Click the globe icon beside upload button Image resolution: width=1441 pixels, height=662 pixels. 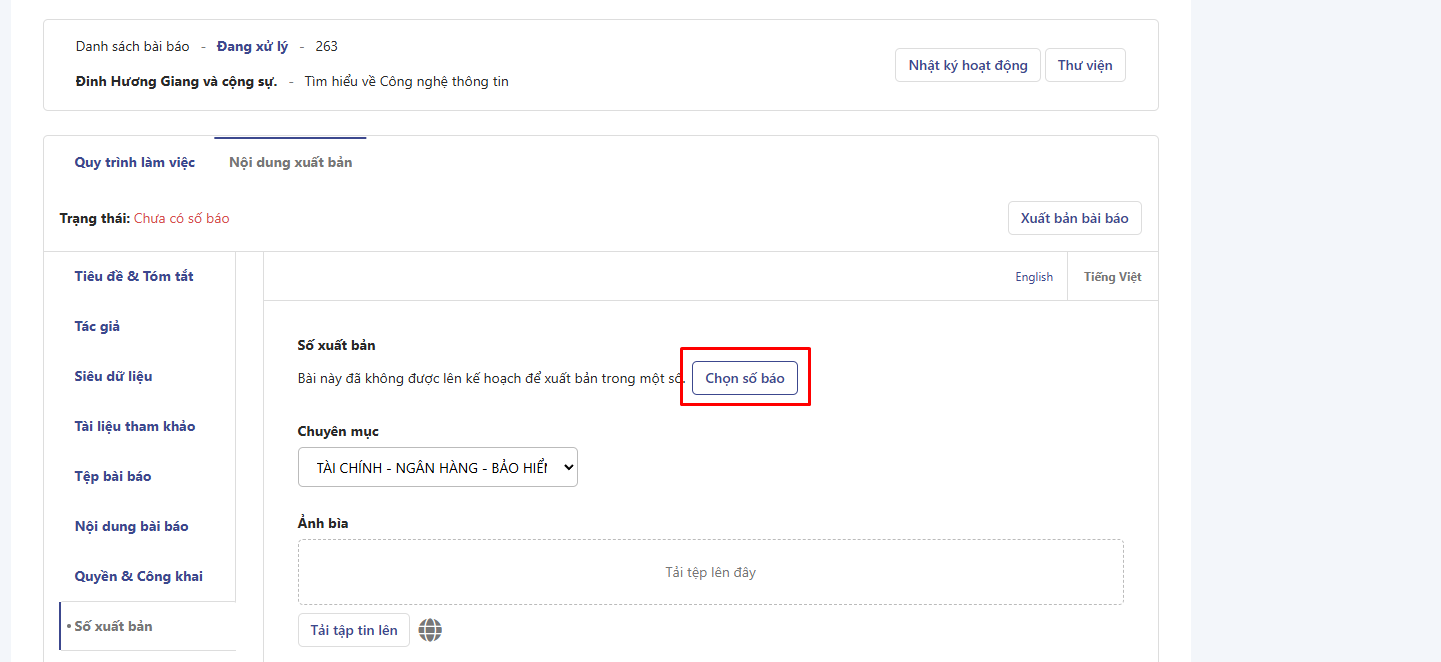coord(430,630)
